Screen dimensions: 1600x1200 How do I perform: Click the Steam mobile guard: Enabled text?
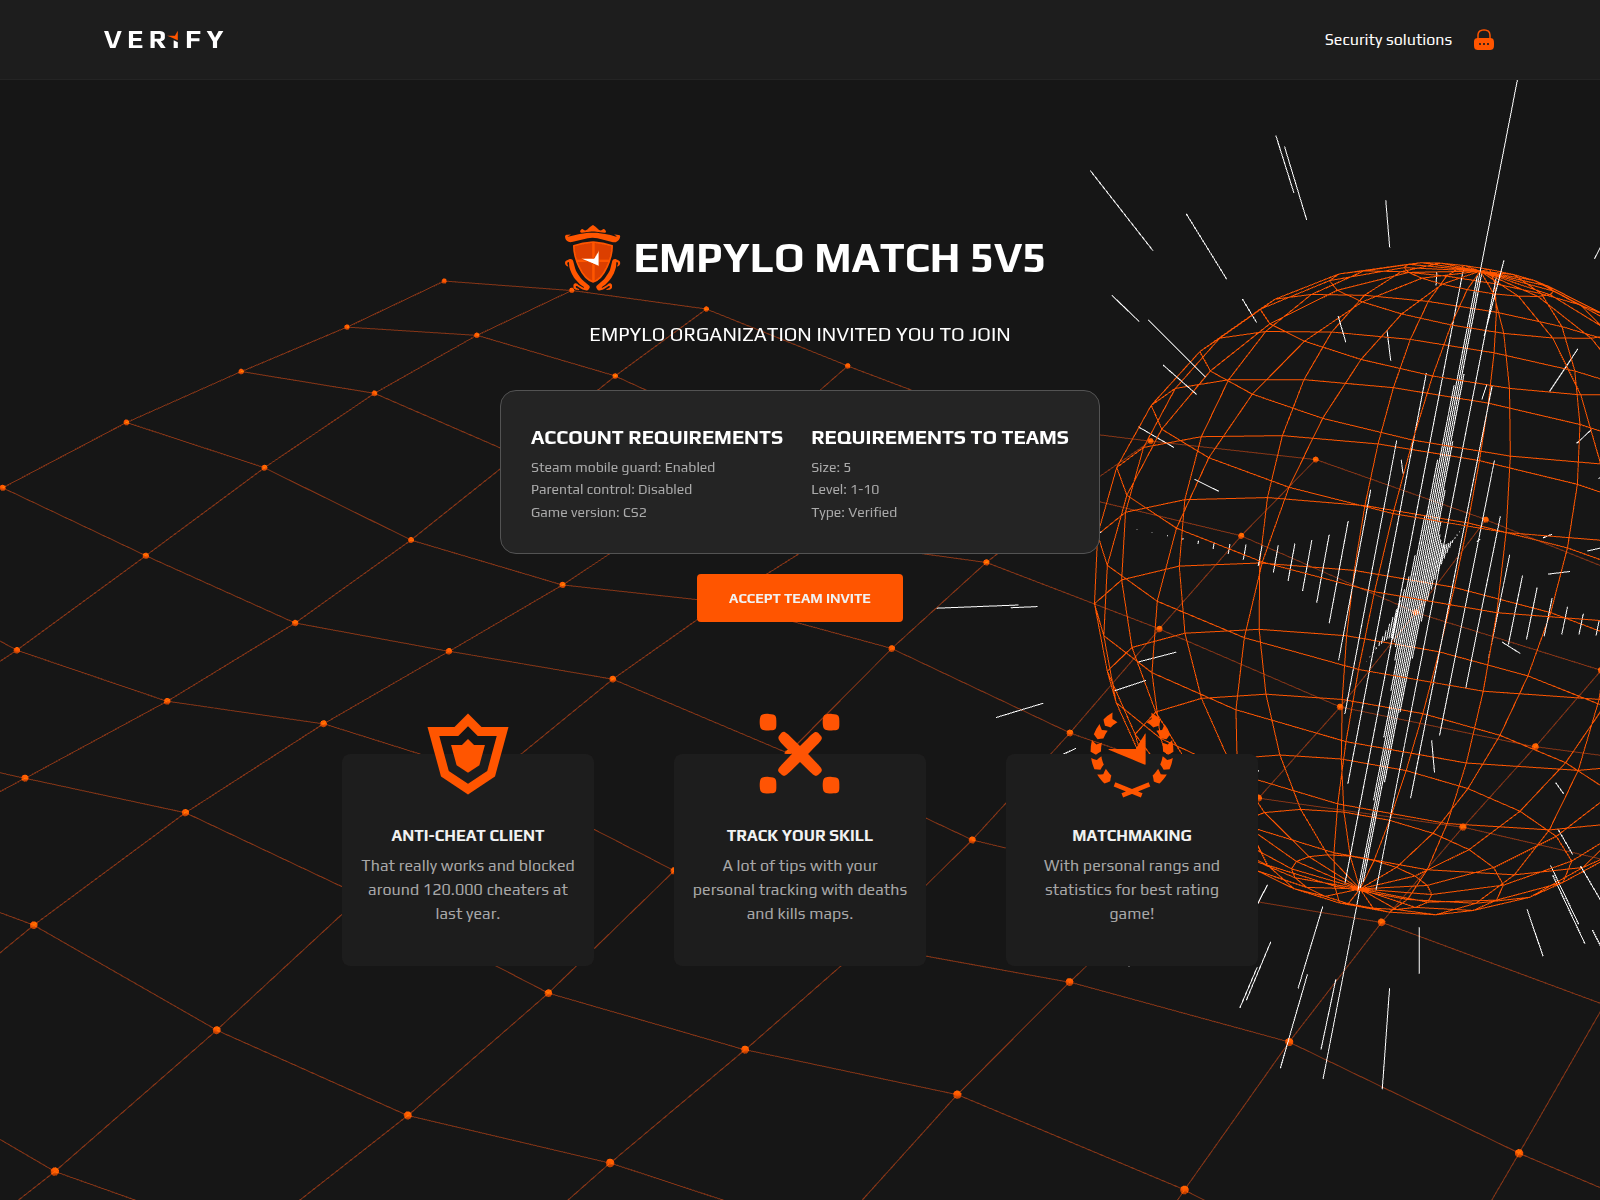623,467
